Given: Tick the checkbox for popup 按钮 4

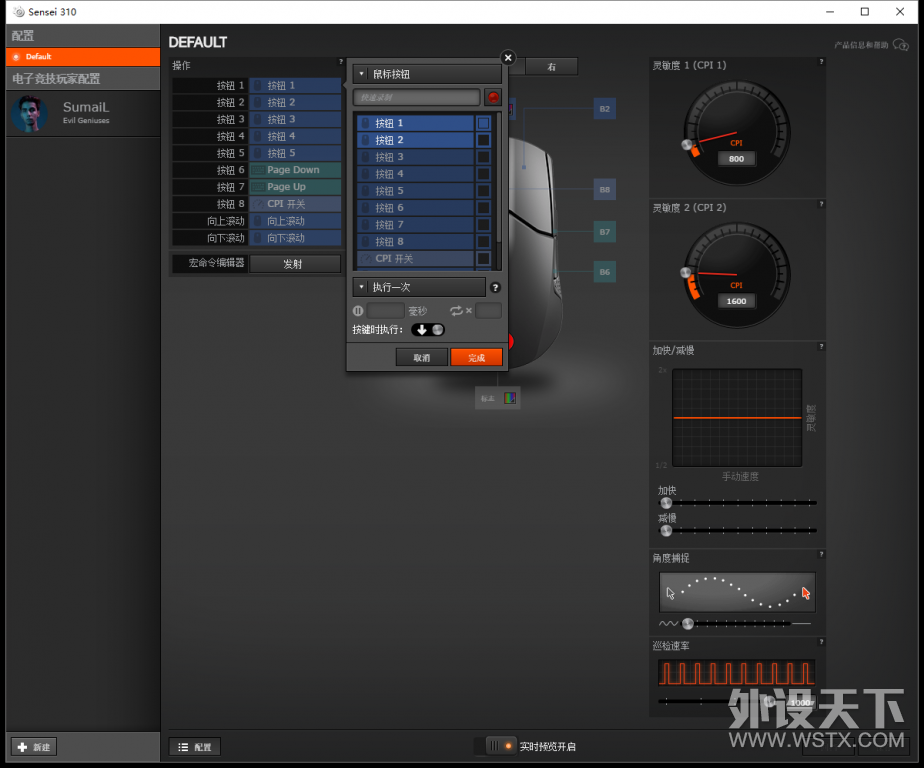Looking at the screenshot, I should pyautogui.click(x=483, y=174).
